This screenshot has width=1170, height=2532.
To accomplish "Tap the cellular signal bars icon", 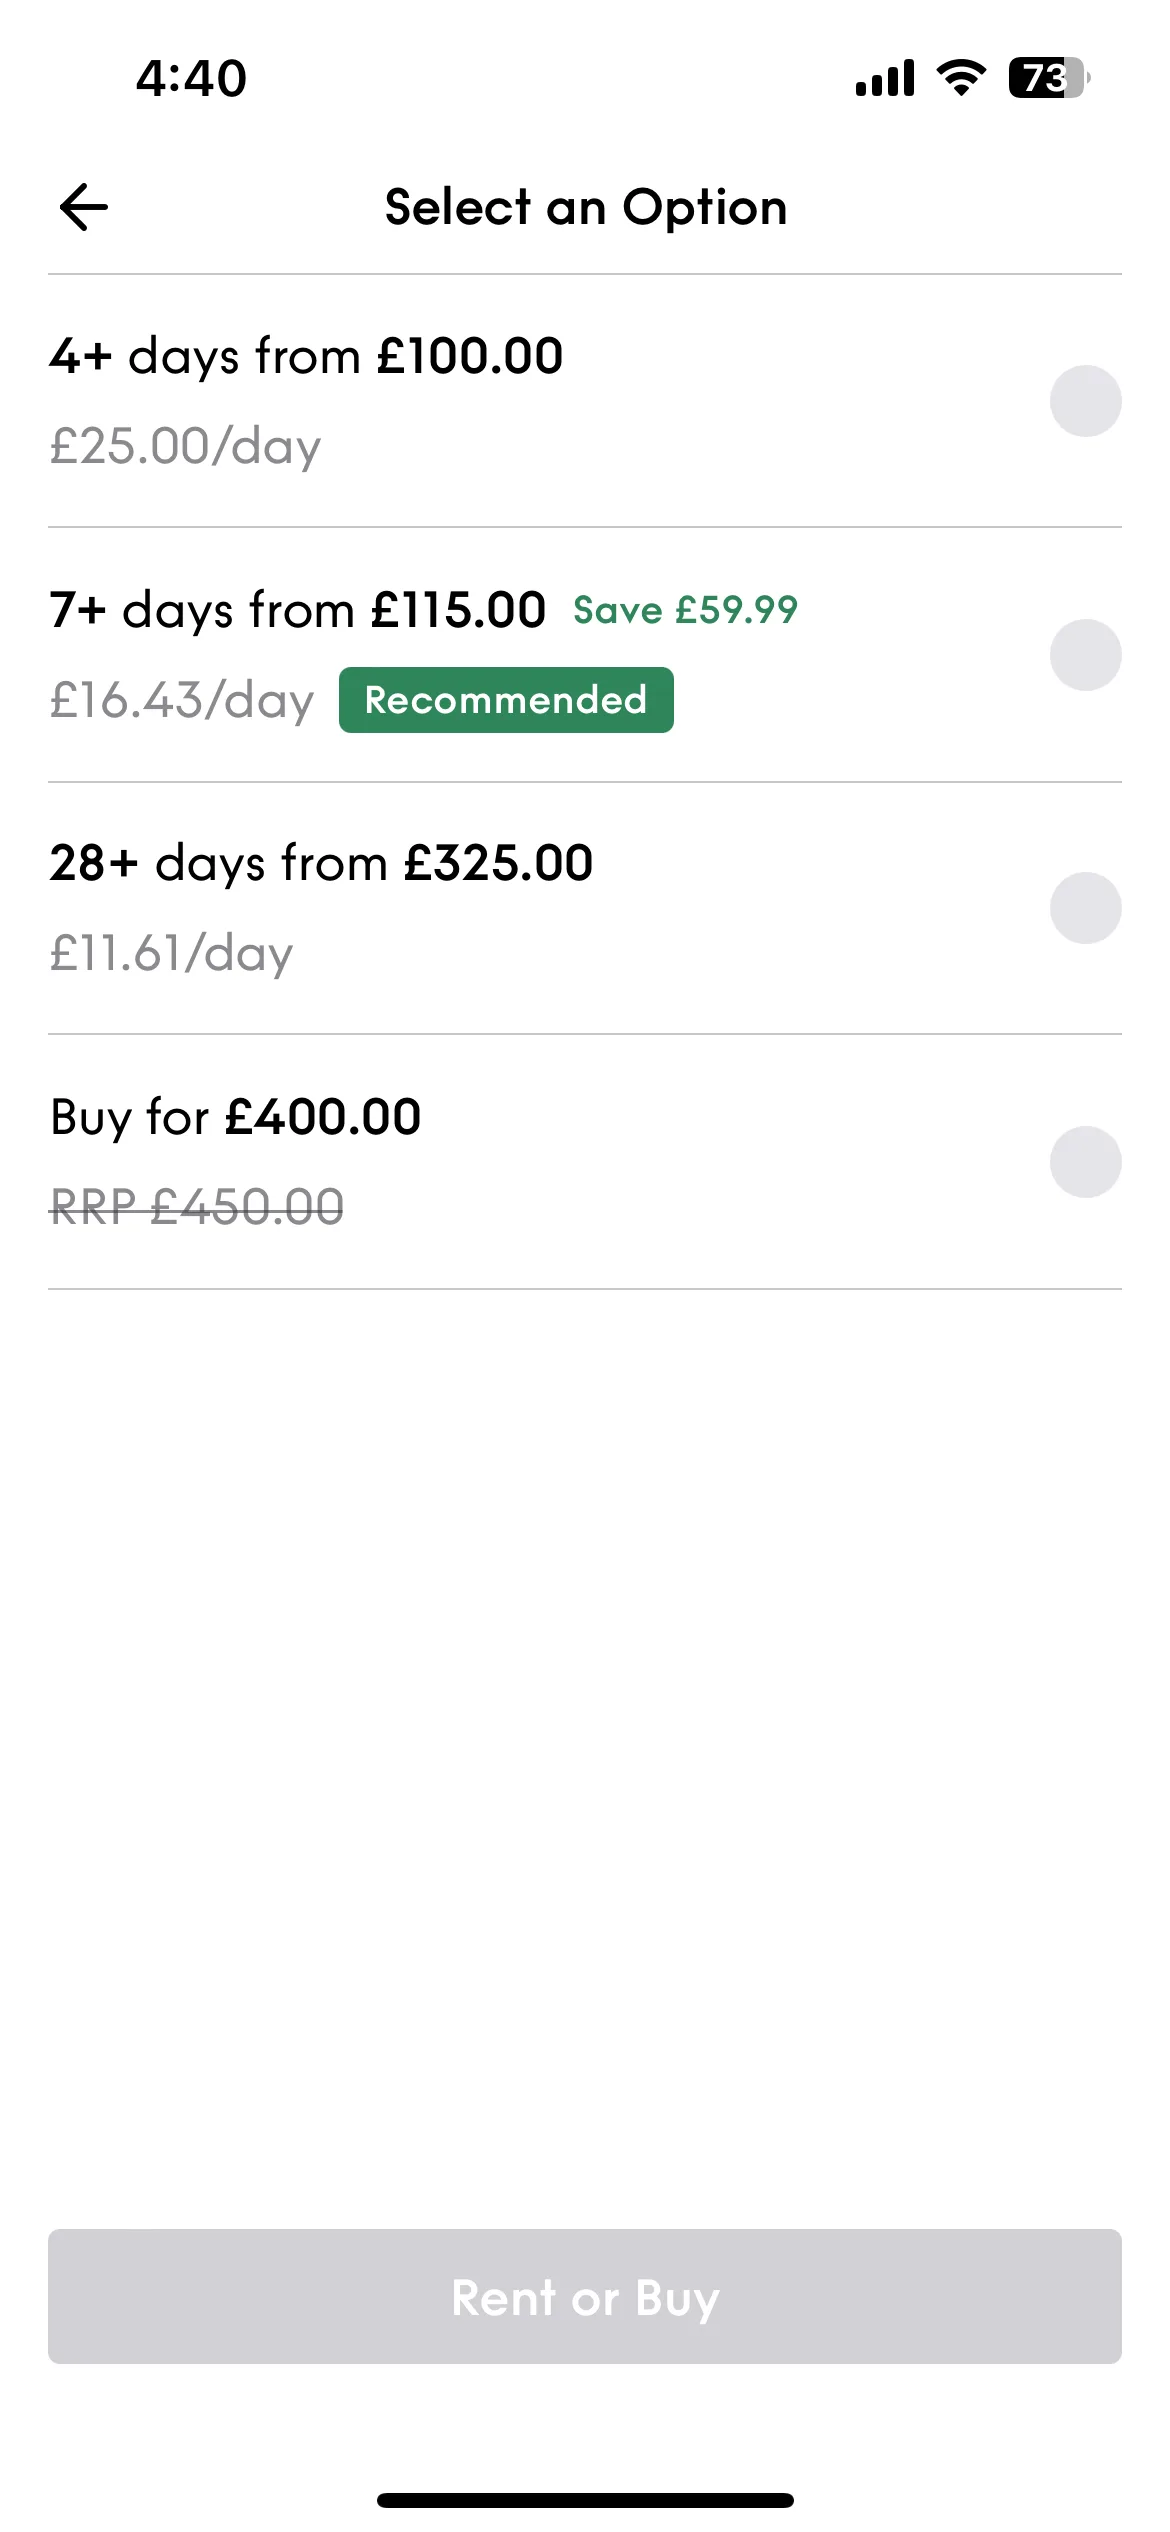I will pyautogui.click(x=885, y=78).
